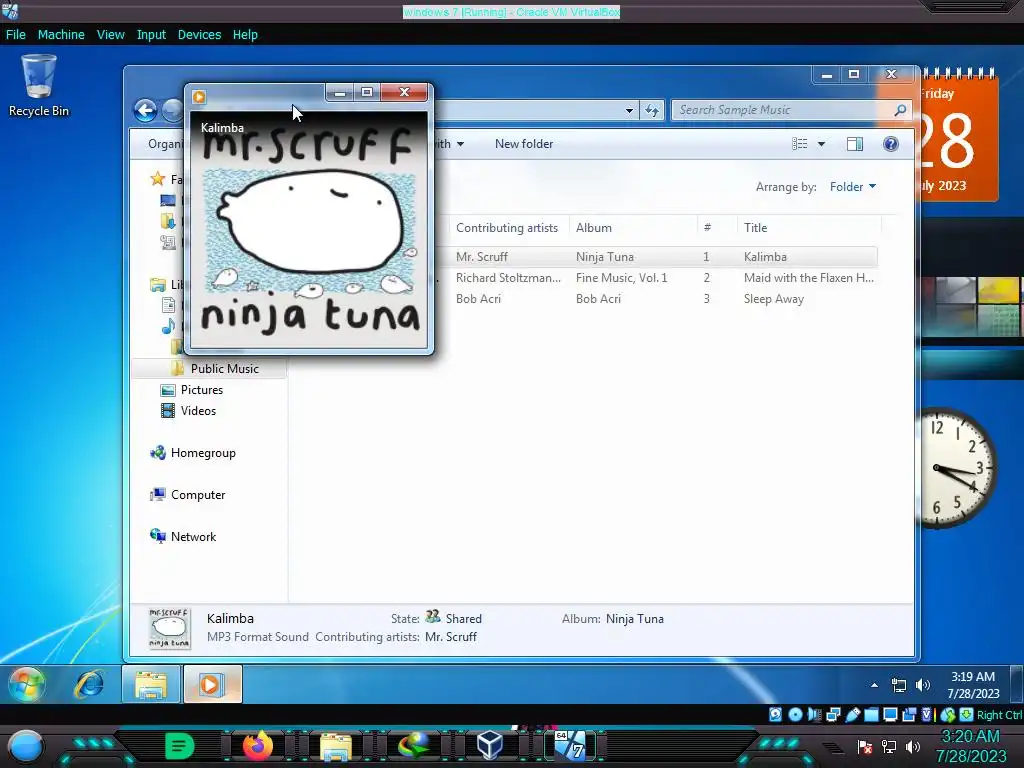Click the Change your view icon

click(799, 144)
